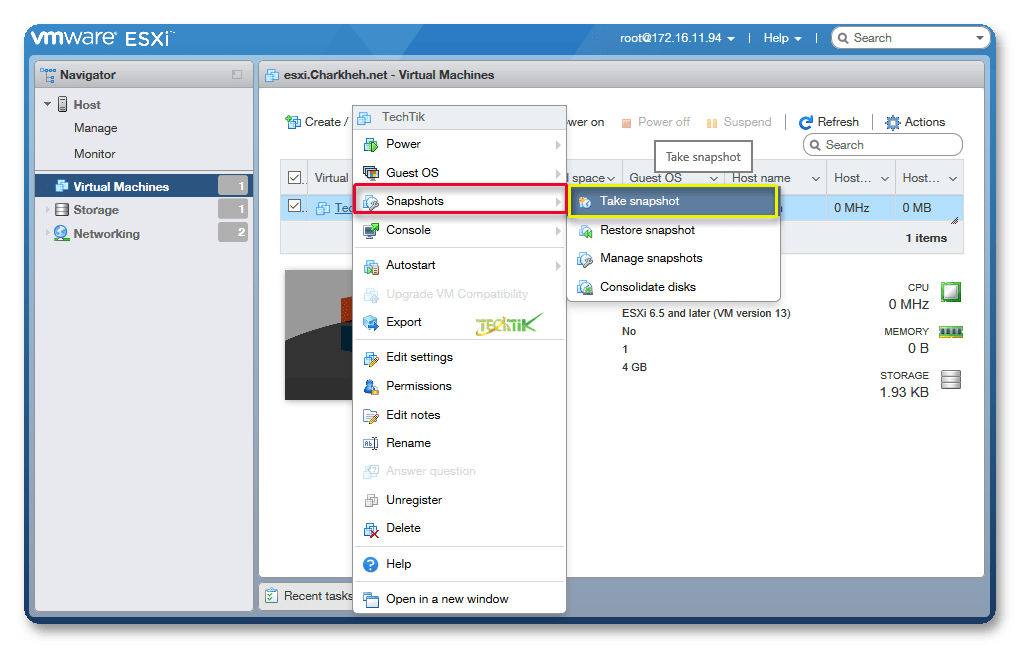Choose Open in a new window
1020x648 pixels.
pyautogui.click(x=460, y=599)
